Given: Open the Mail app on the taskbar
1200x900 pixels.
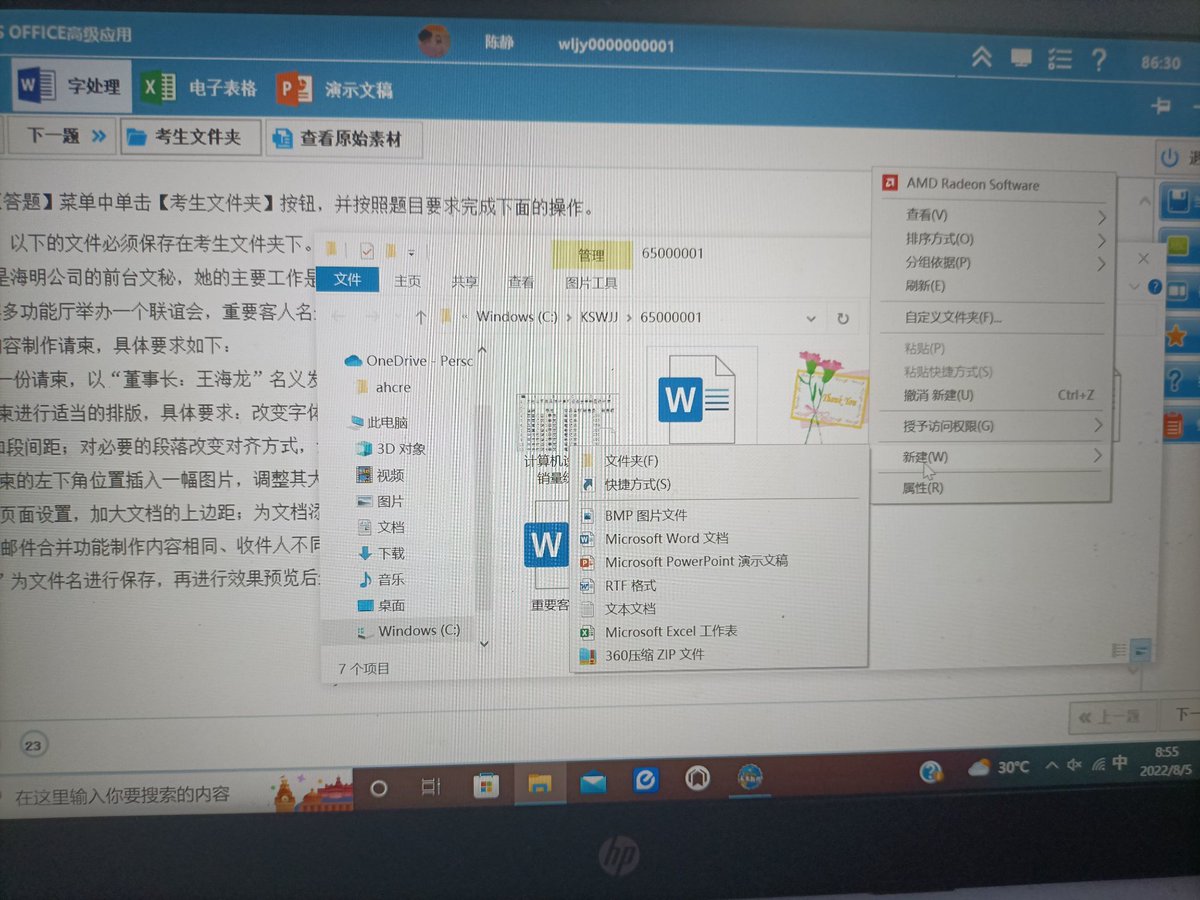Looking at the screenshot, I should [x=593, y=785].
